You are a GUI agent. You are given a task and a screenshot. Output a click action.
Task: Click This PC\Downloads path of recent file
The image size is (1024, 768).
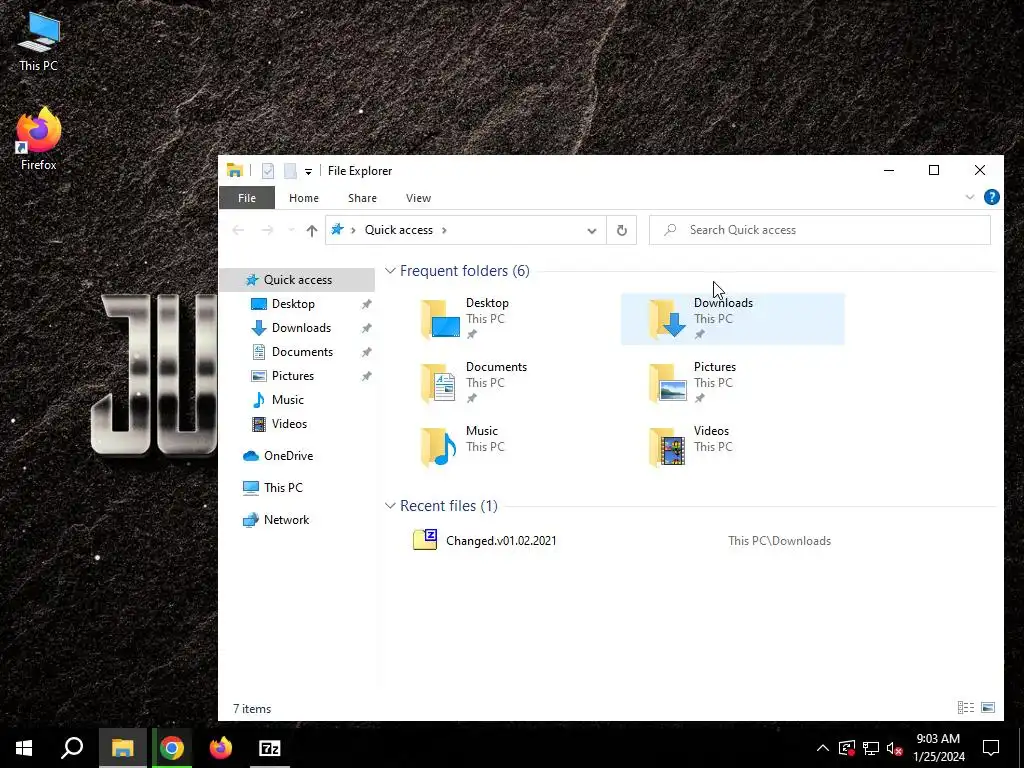pos(779,541)
